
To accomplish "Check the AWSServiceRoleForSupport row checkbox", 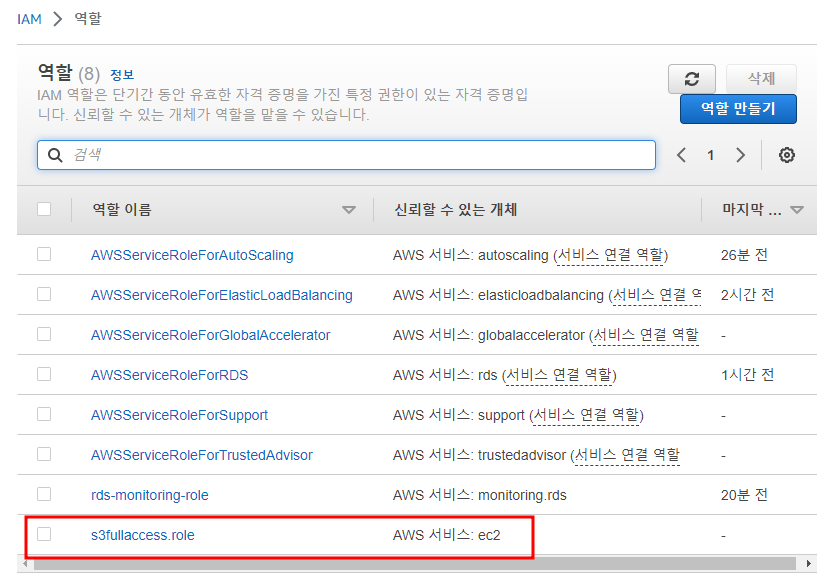I will pos(44,414).
